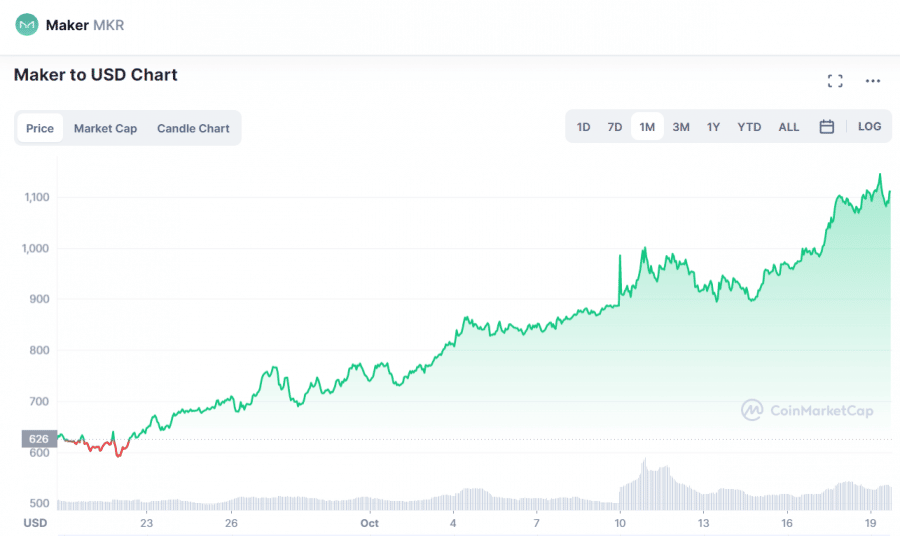The width and height of the screenshot is (900, 536).
Task: Click the USD axis currency label
Action: (x=35, y=523)
